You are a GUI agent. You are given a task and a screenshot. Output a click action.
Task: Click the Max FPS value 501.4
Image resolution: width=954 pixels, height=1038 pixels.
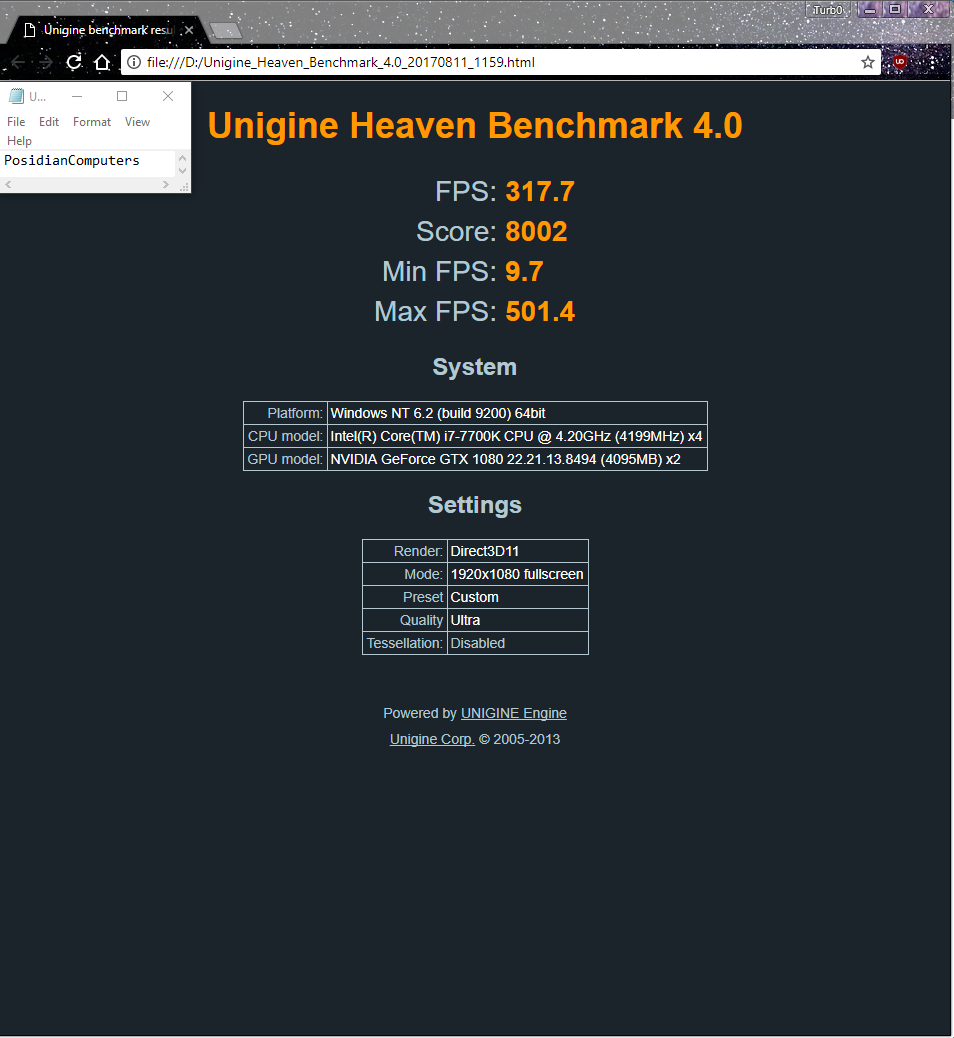(540, 312)
